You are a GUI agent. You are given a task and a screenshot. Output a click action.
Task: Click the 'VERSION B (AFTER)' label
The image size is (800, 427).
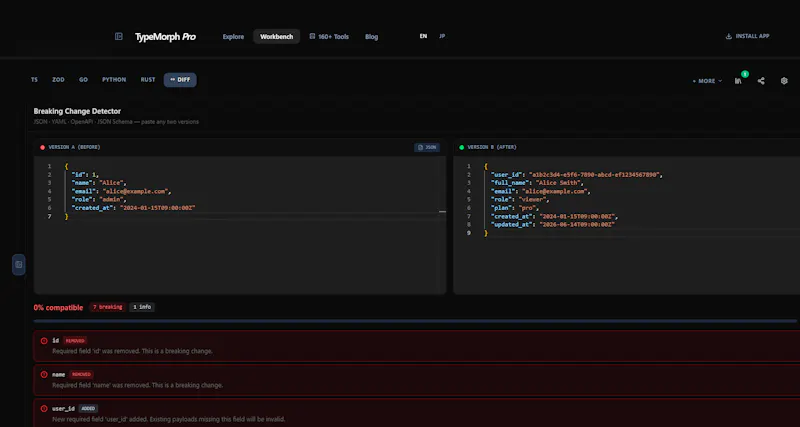492,147
